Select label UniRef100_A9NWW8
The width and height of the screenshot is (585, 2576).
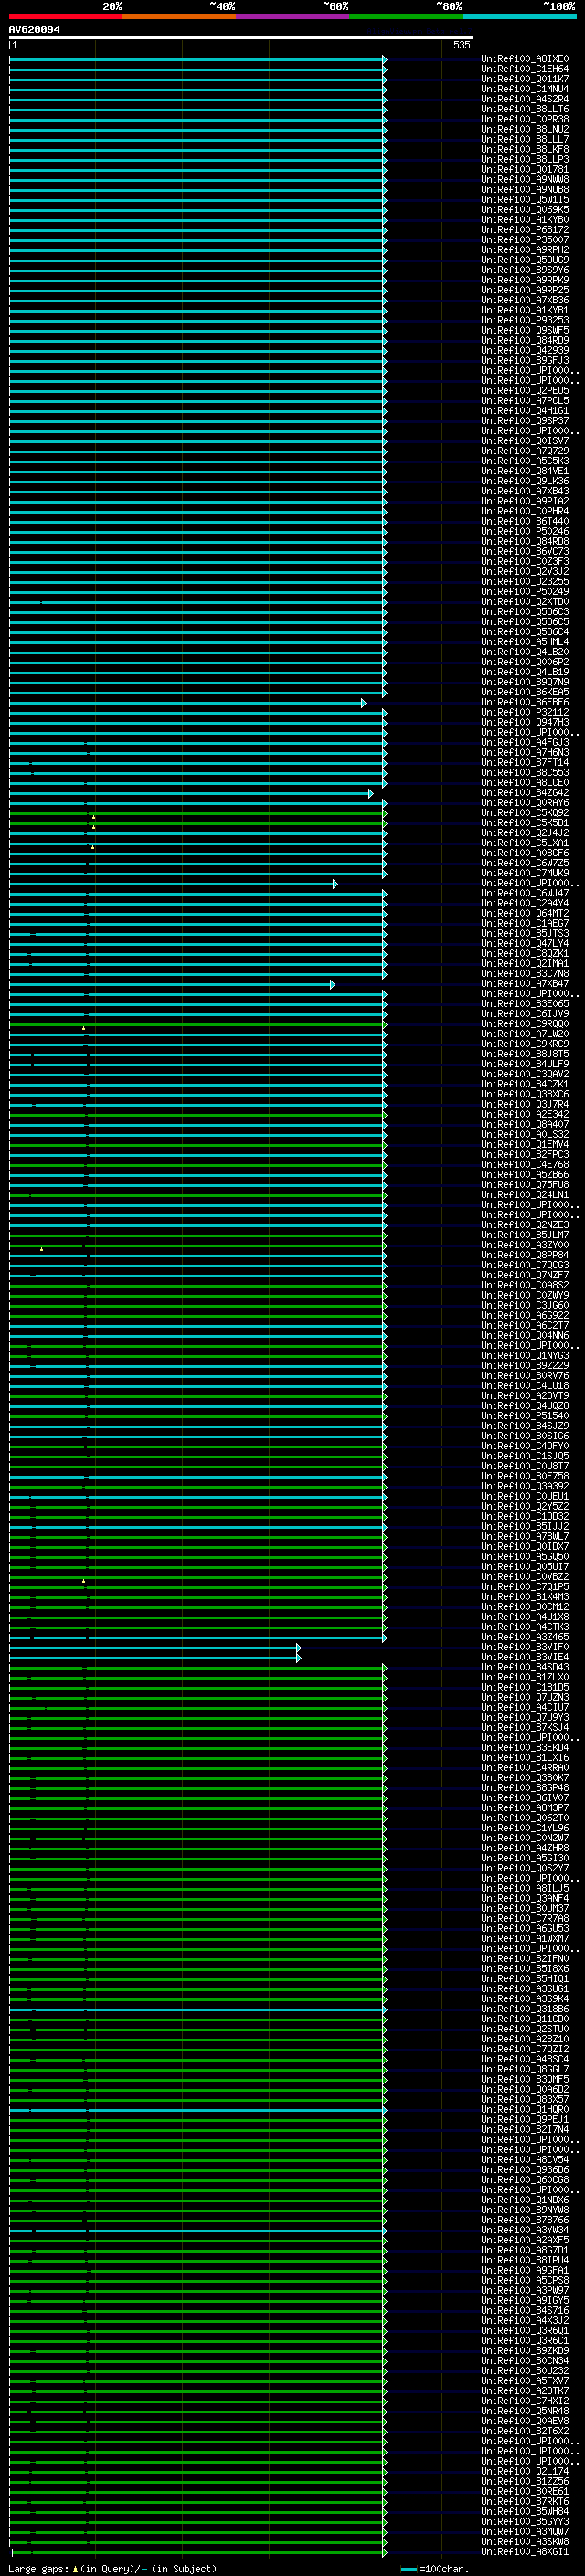[525, 180]
